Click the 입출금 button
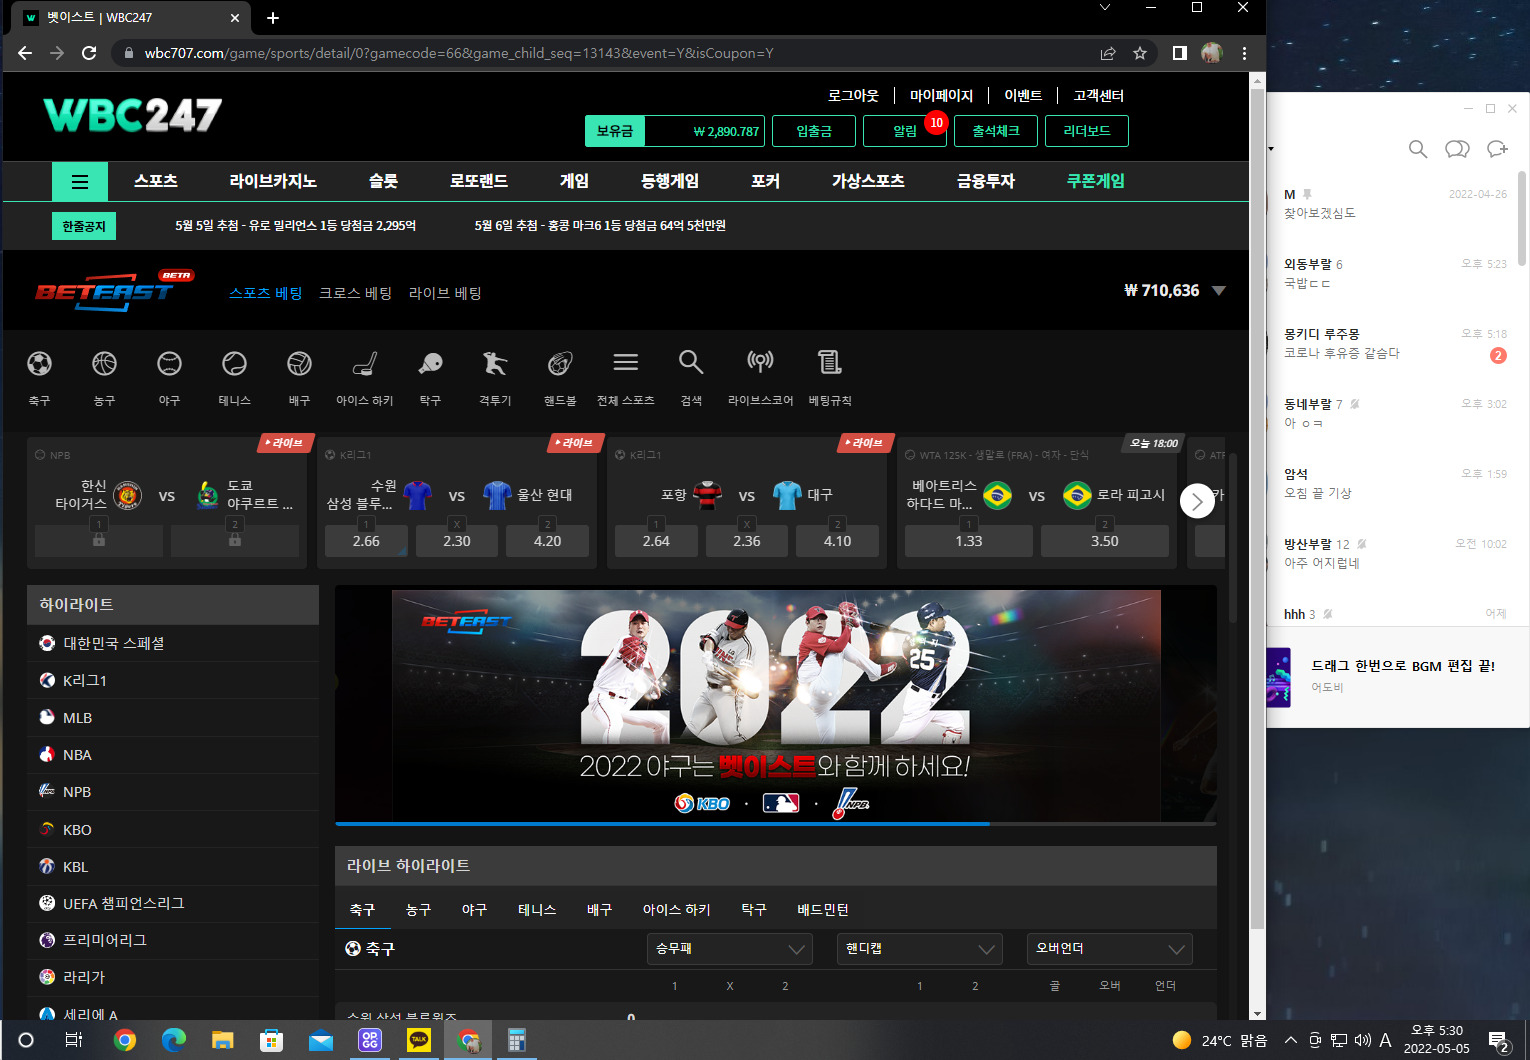The width and height of the screenshot is (1530, 1060). 814,131
